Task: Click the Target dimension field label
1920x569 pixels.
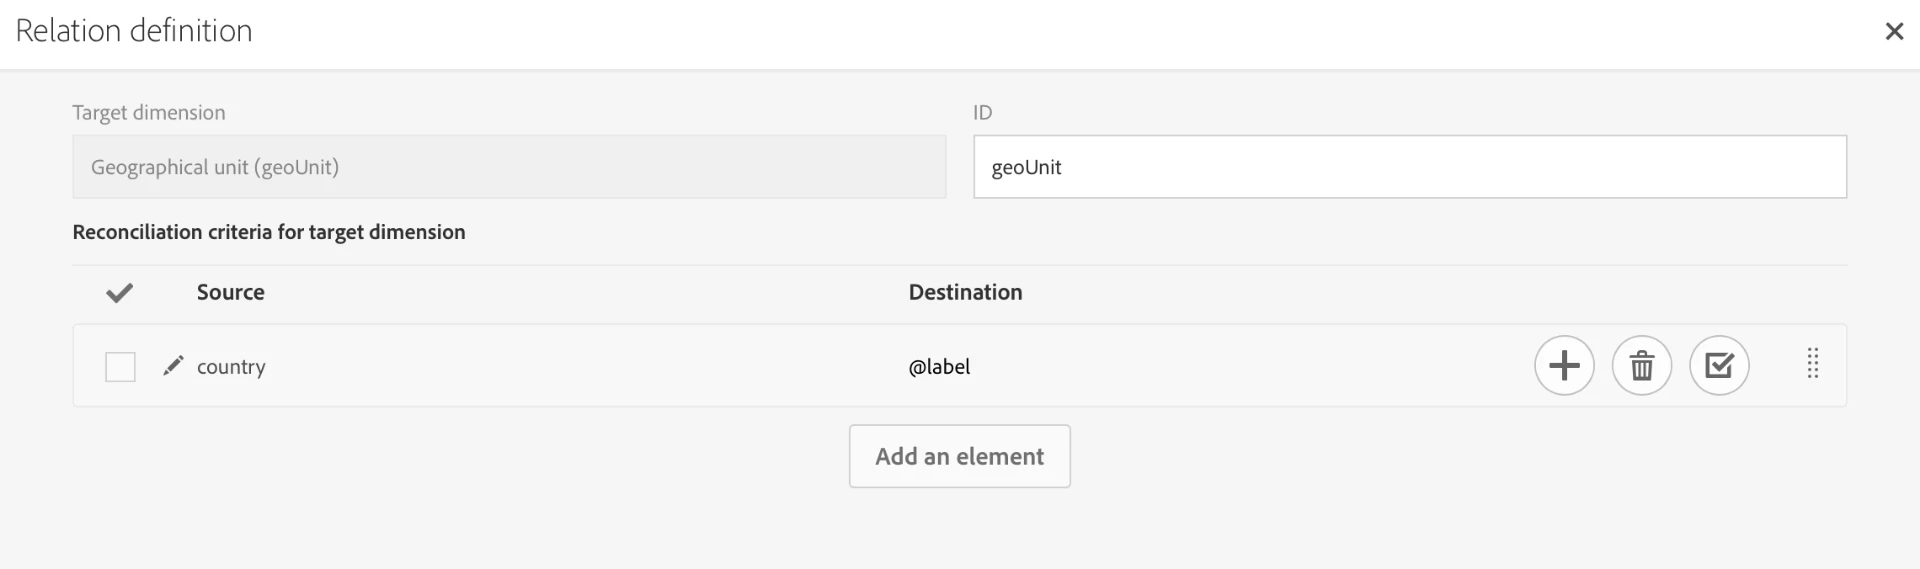Action: [148, 113]
